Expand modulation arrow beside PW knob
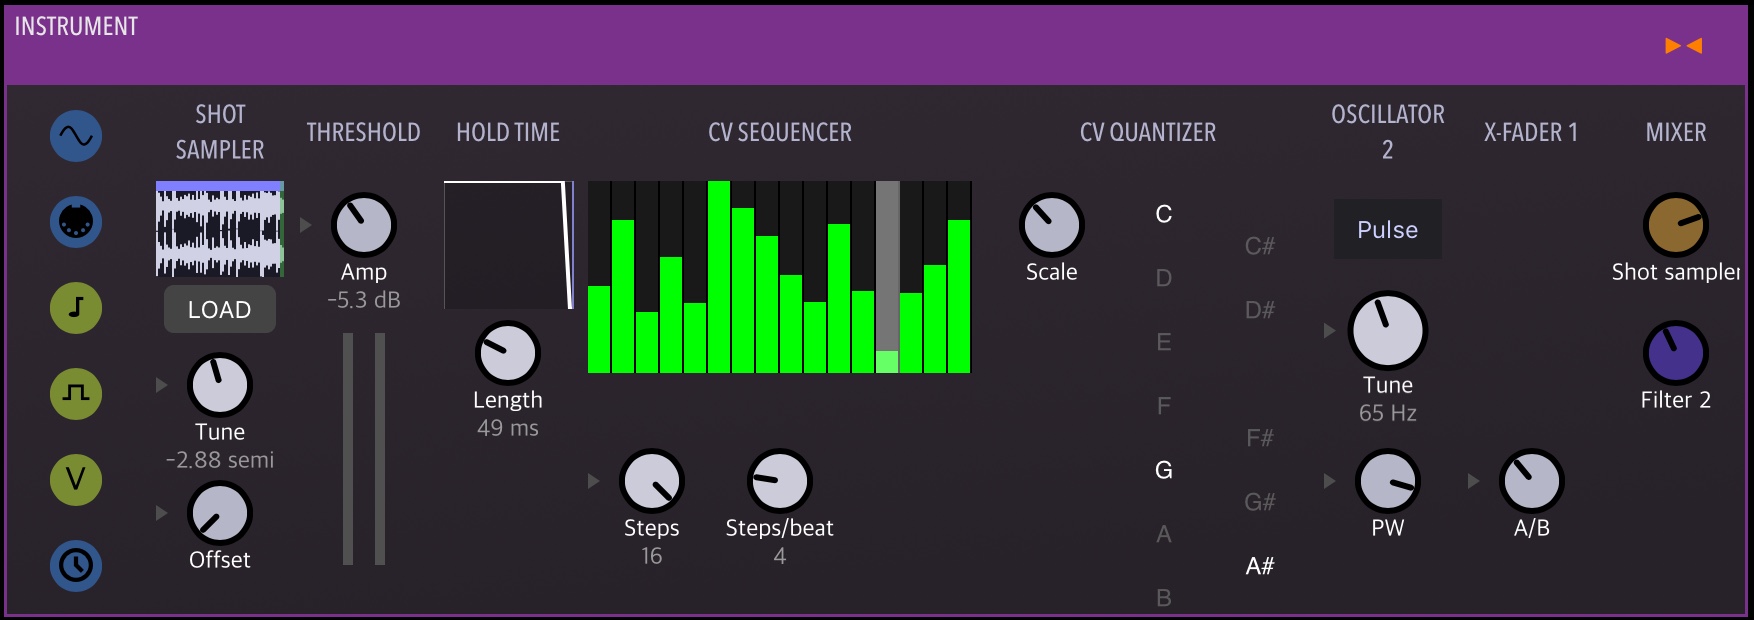Screen dimensions: 1754x620 pos(1329,481)
